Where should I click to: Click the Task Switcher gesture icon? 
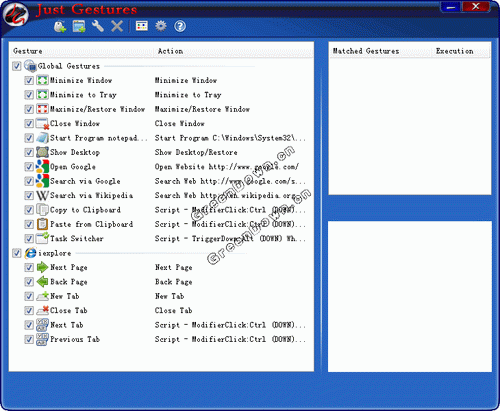(43, 238)
